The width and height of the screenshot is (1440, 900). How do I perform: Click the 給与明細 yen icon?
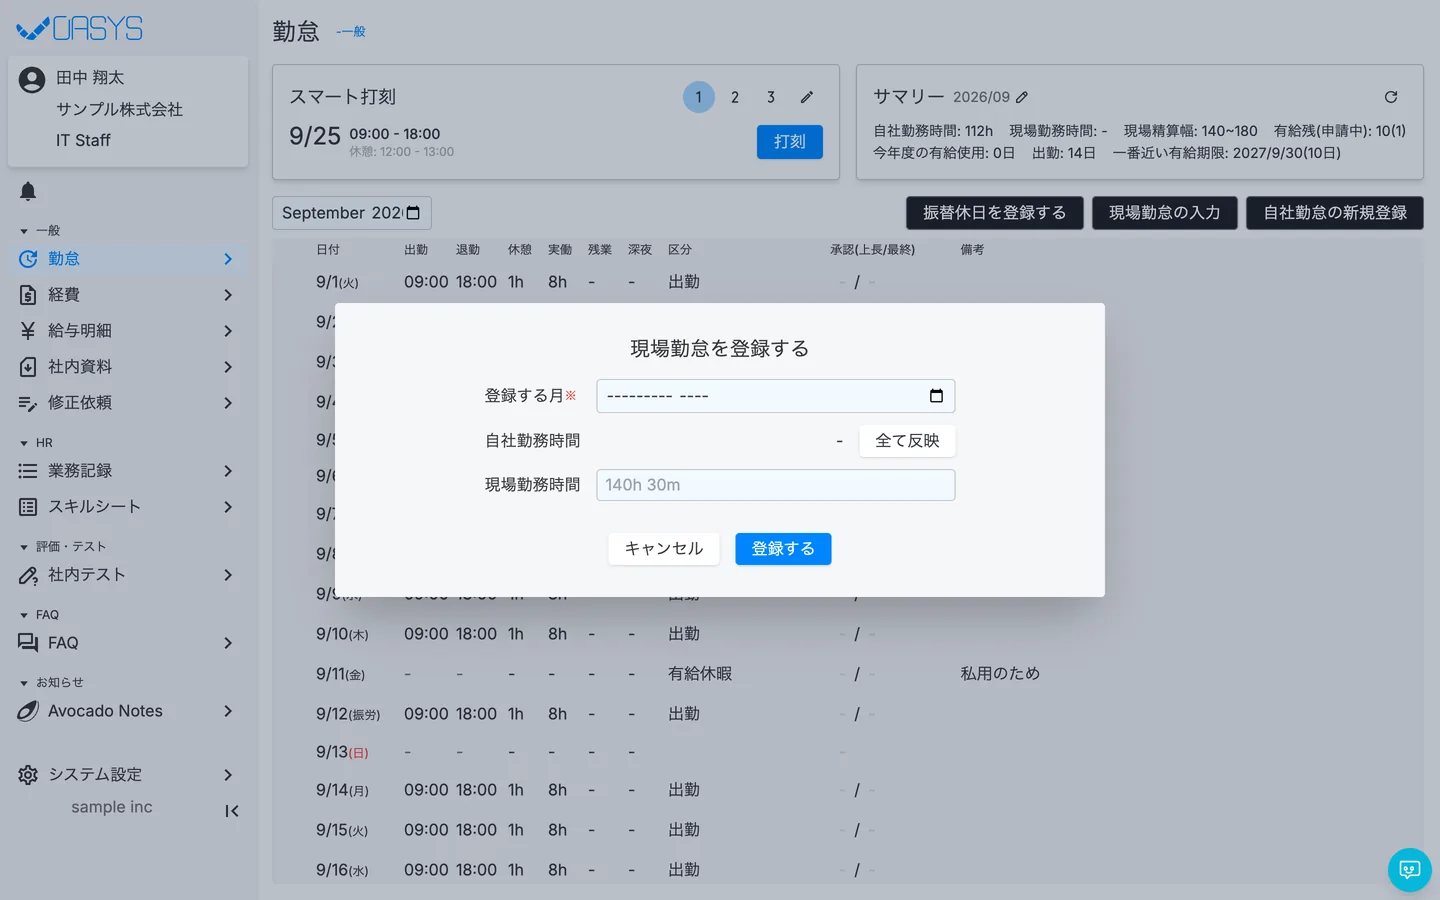click(28, 331)
